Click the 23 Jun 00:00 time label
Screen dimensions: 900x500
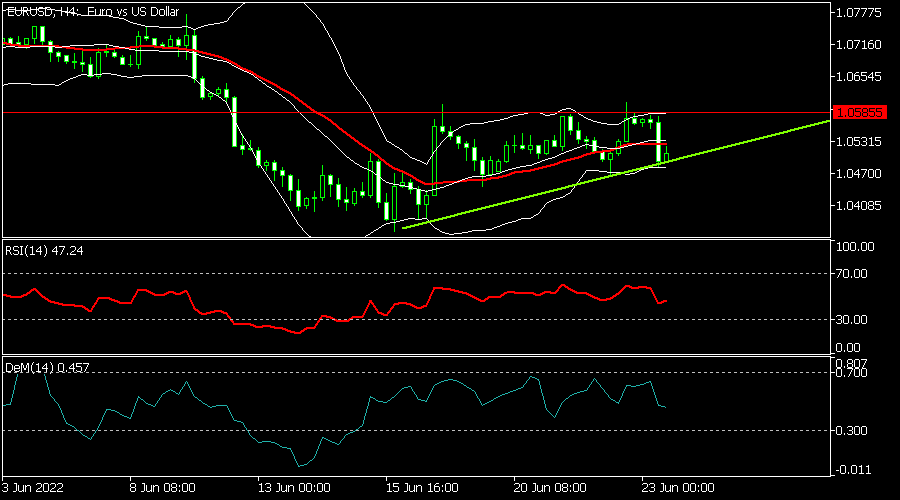pos(678,488)
